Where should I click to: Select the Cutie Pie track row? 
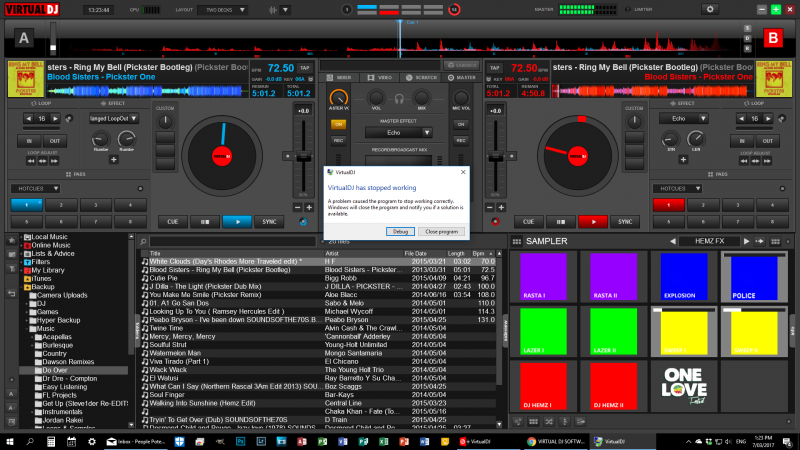(x=318, y=279)
